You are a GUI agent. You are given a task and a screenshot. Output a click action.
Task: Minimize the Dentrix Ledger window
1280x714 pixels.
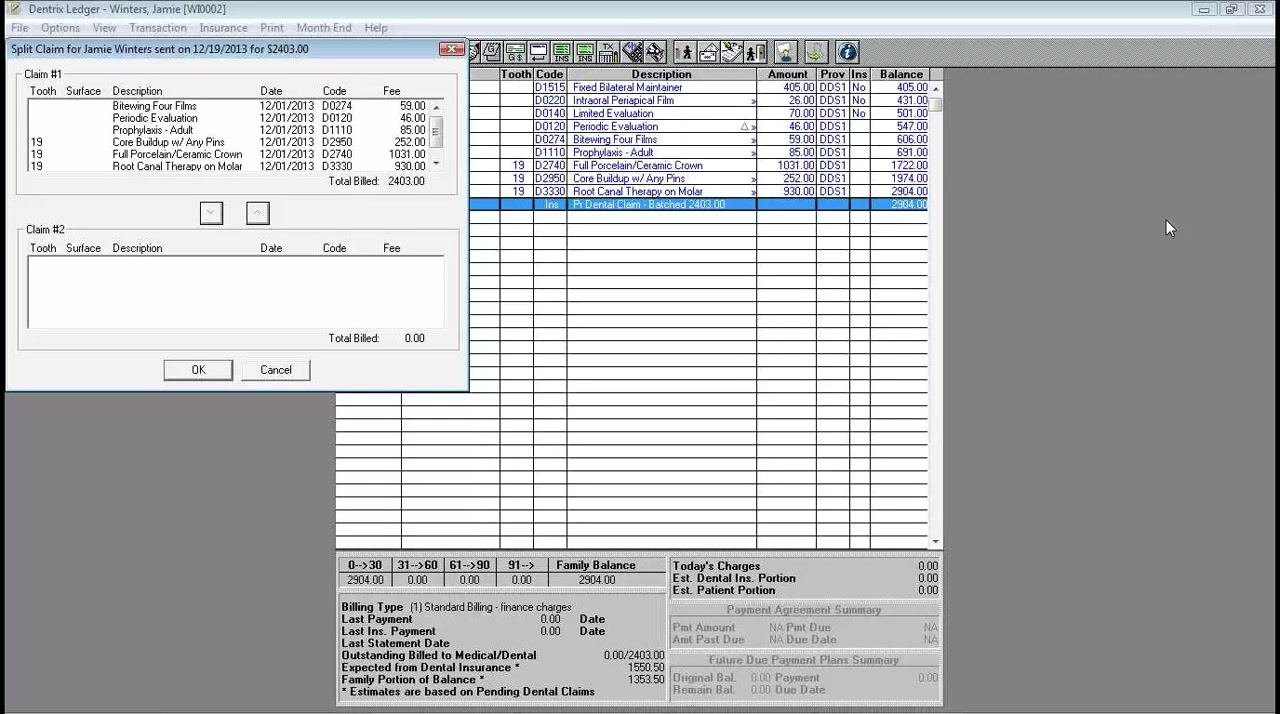pos(1204,9)
